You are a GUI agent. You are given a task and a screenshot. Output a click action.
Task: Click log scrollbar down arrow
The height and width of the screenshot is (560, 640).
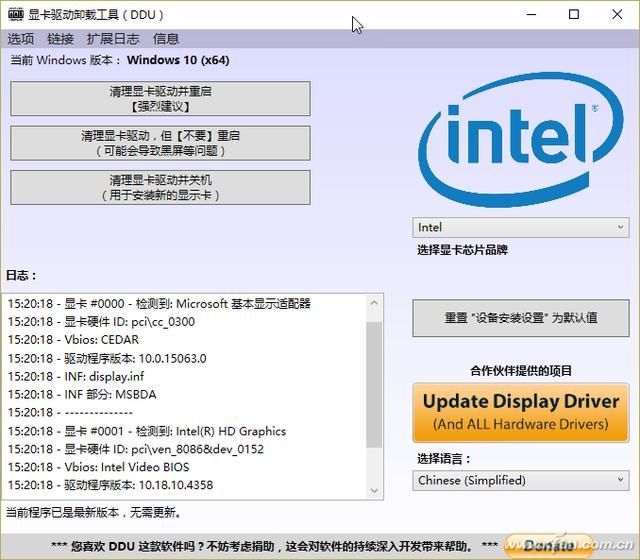pyautogui.click(x=374, y=491)
